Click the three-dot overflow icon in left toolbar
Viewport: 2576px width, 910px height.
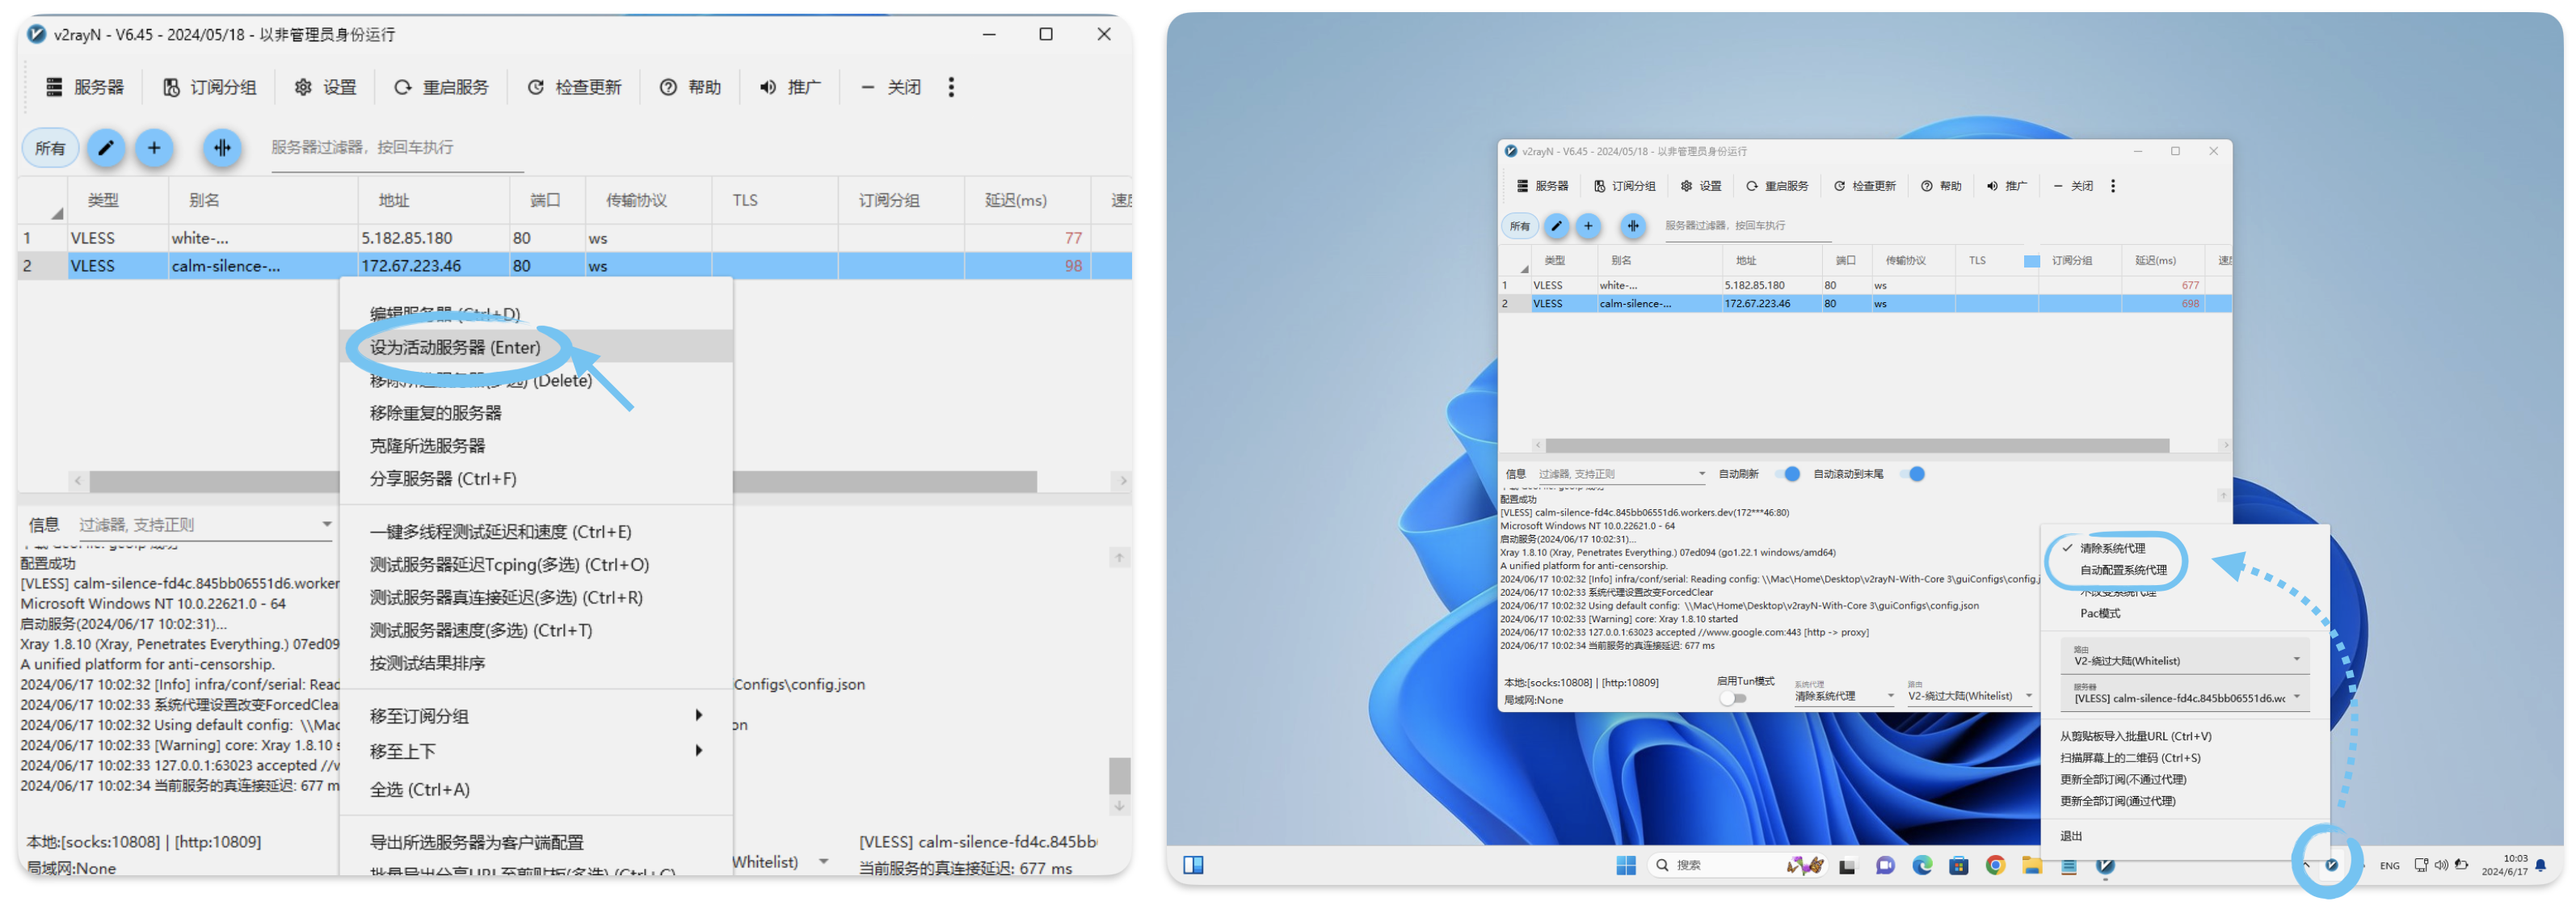click(951, 87)
